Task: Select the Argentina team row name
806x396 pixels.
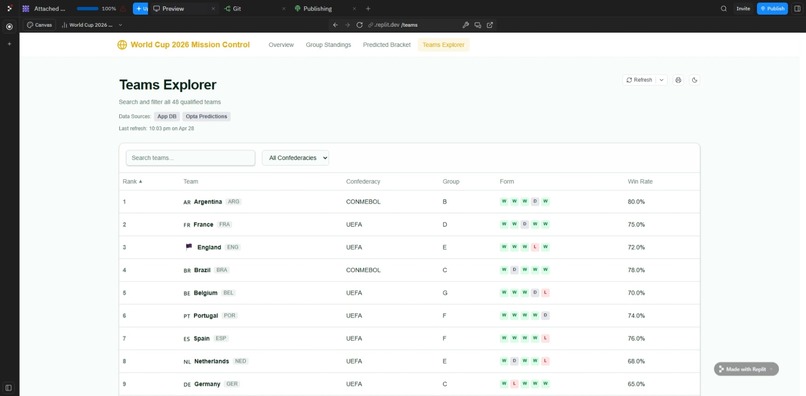Action: coord(208,202)
